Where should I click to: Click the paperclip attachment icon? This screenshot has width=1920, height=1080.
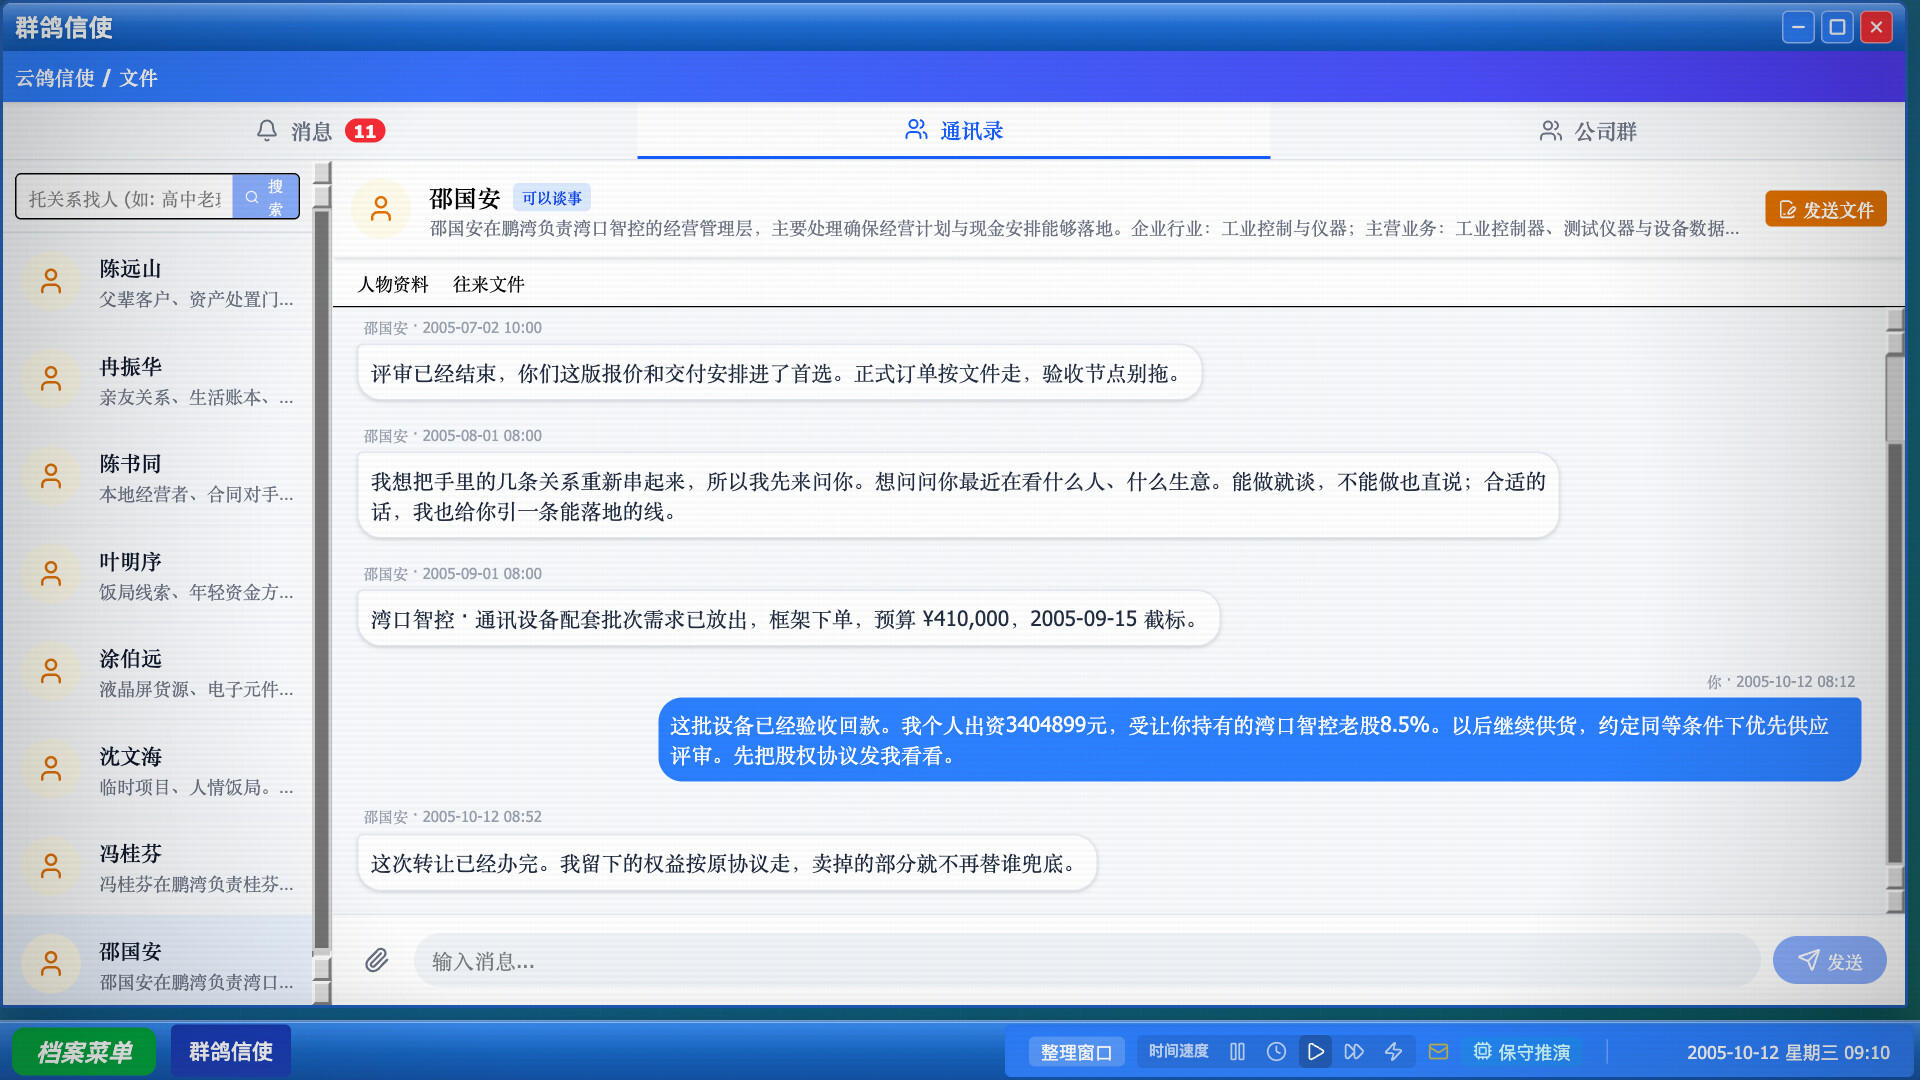pos(376,961)
